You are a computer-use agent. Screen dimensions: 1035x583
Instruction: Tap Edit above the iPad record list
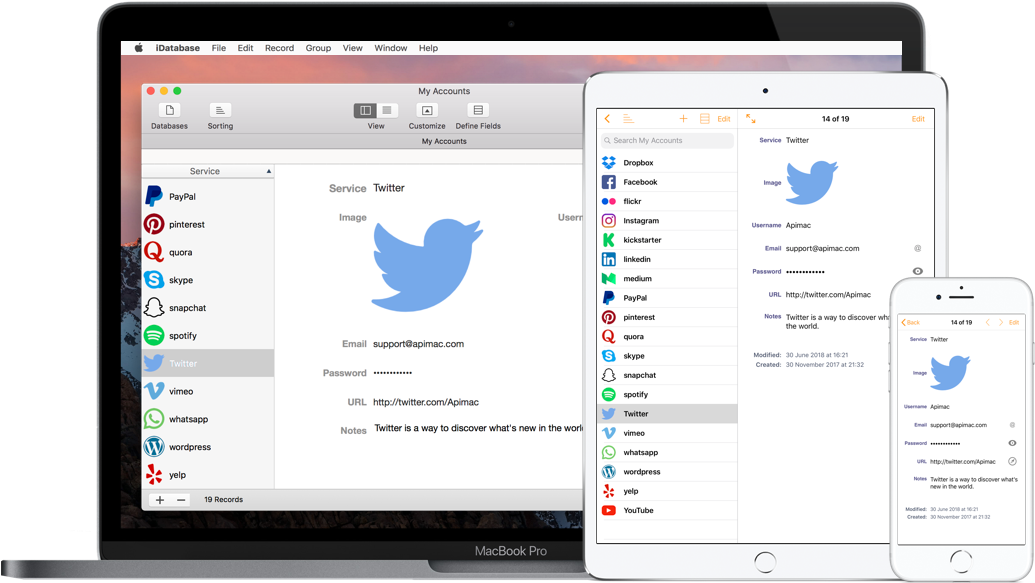coord(723,119)
